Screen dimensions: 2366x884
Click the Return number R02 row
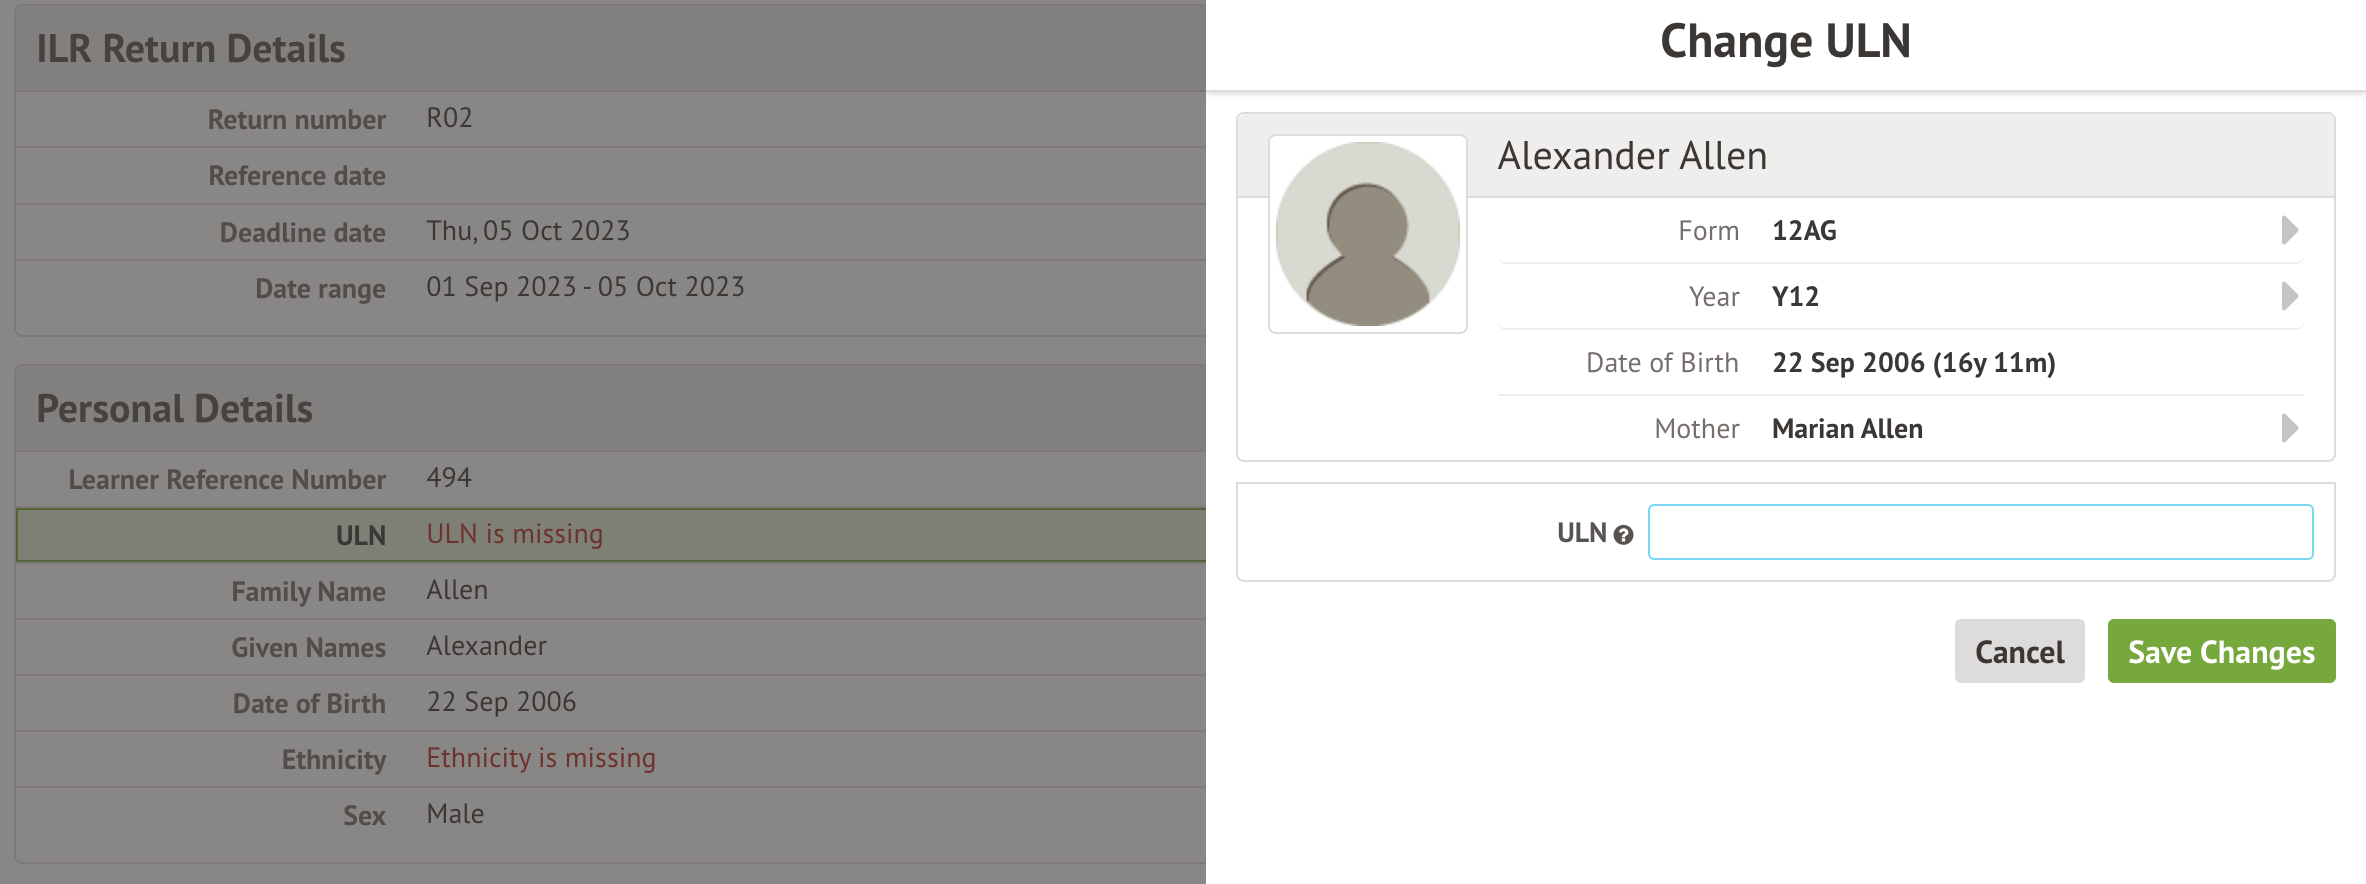tap(610, 119)
